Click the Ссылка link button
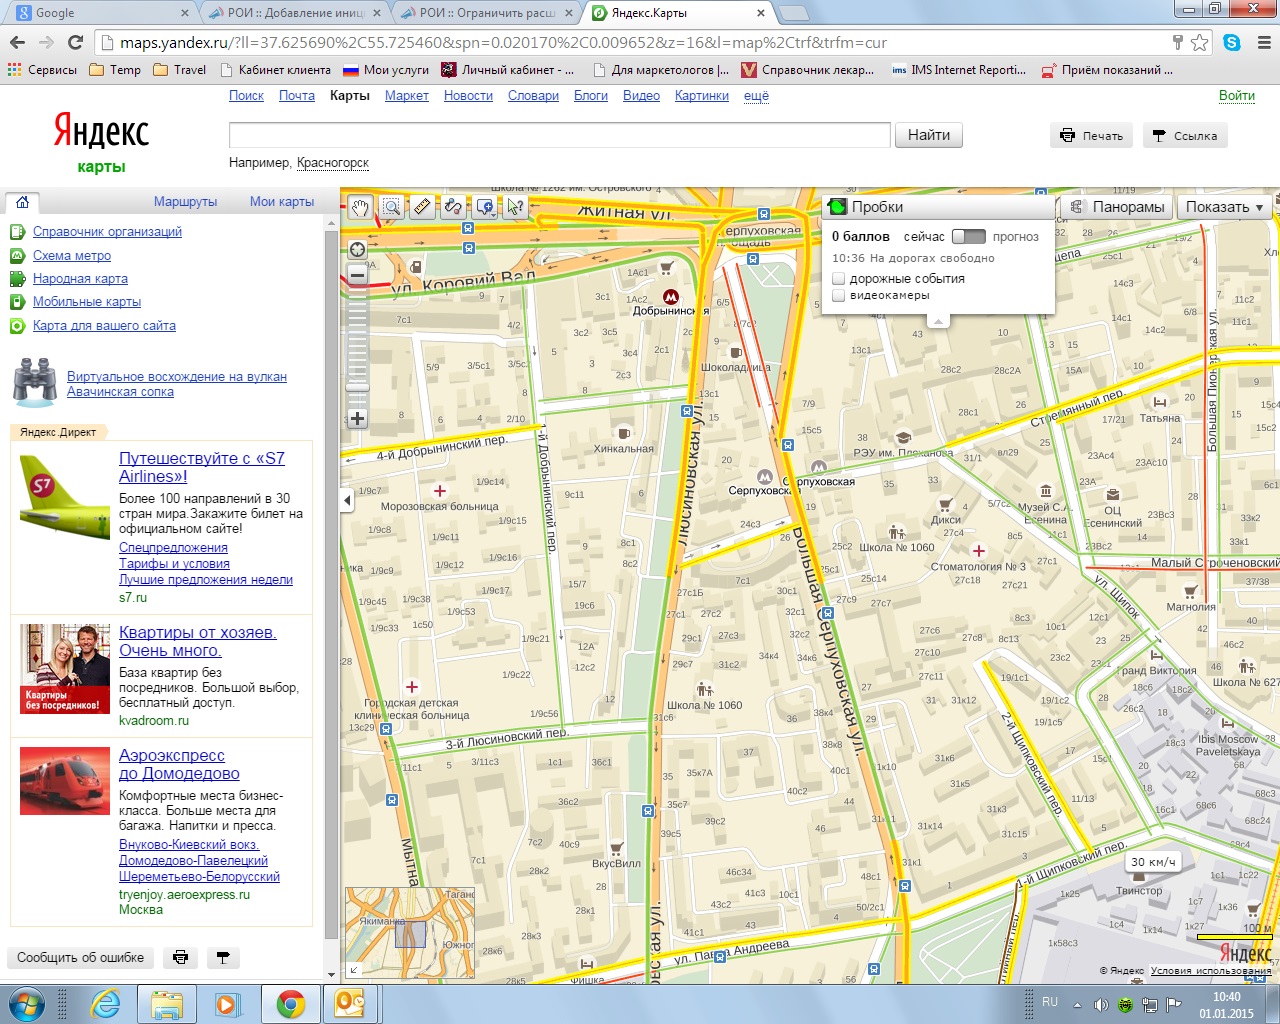 pyautogui.click(x=1184, y=136)
